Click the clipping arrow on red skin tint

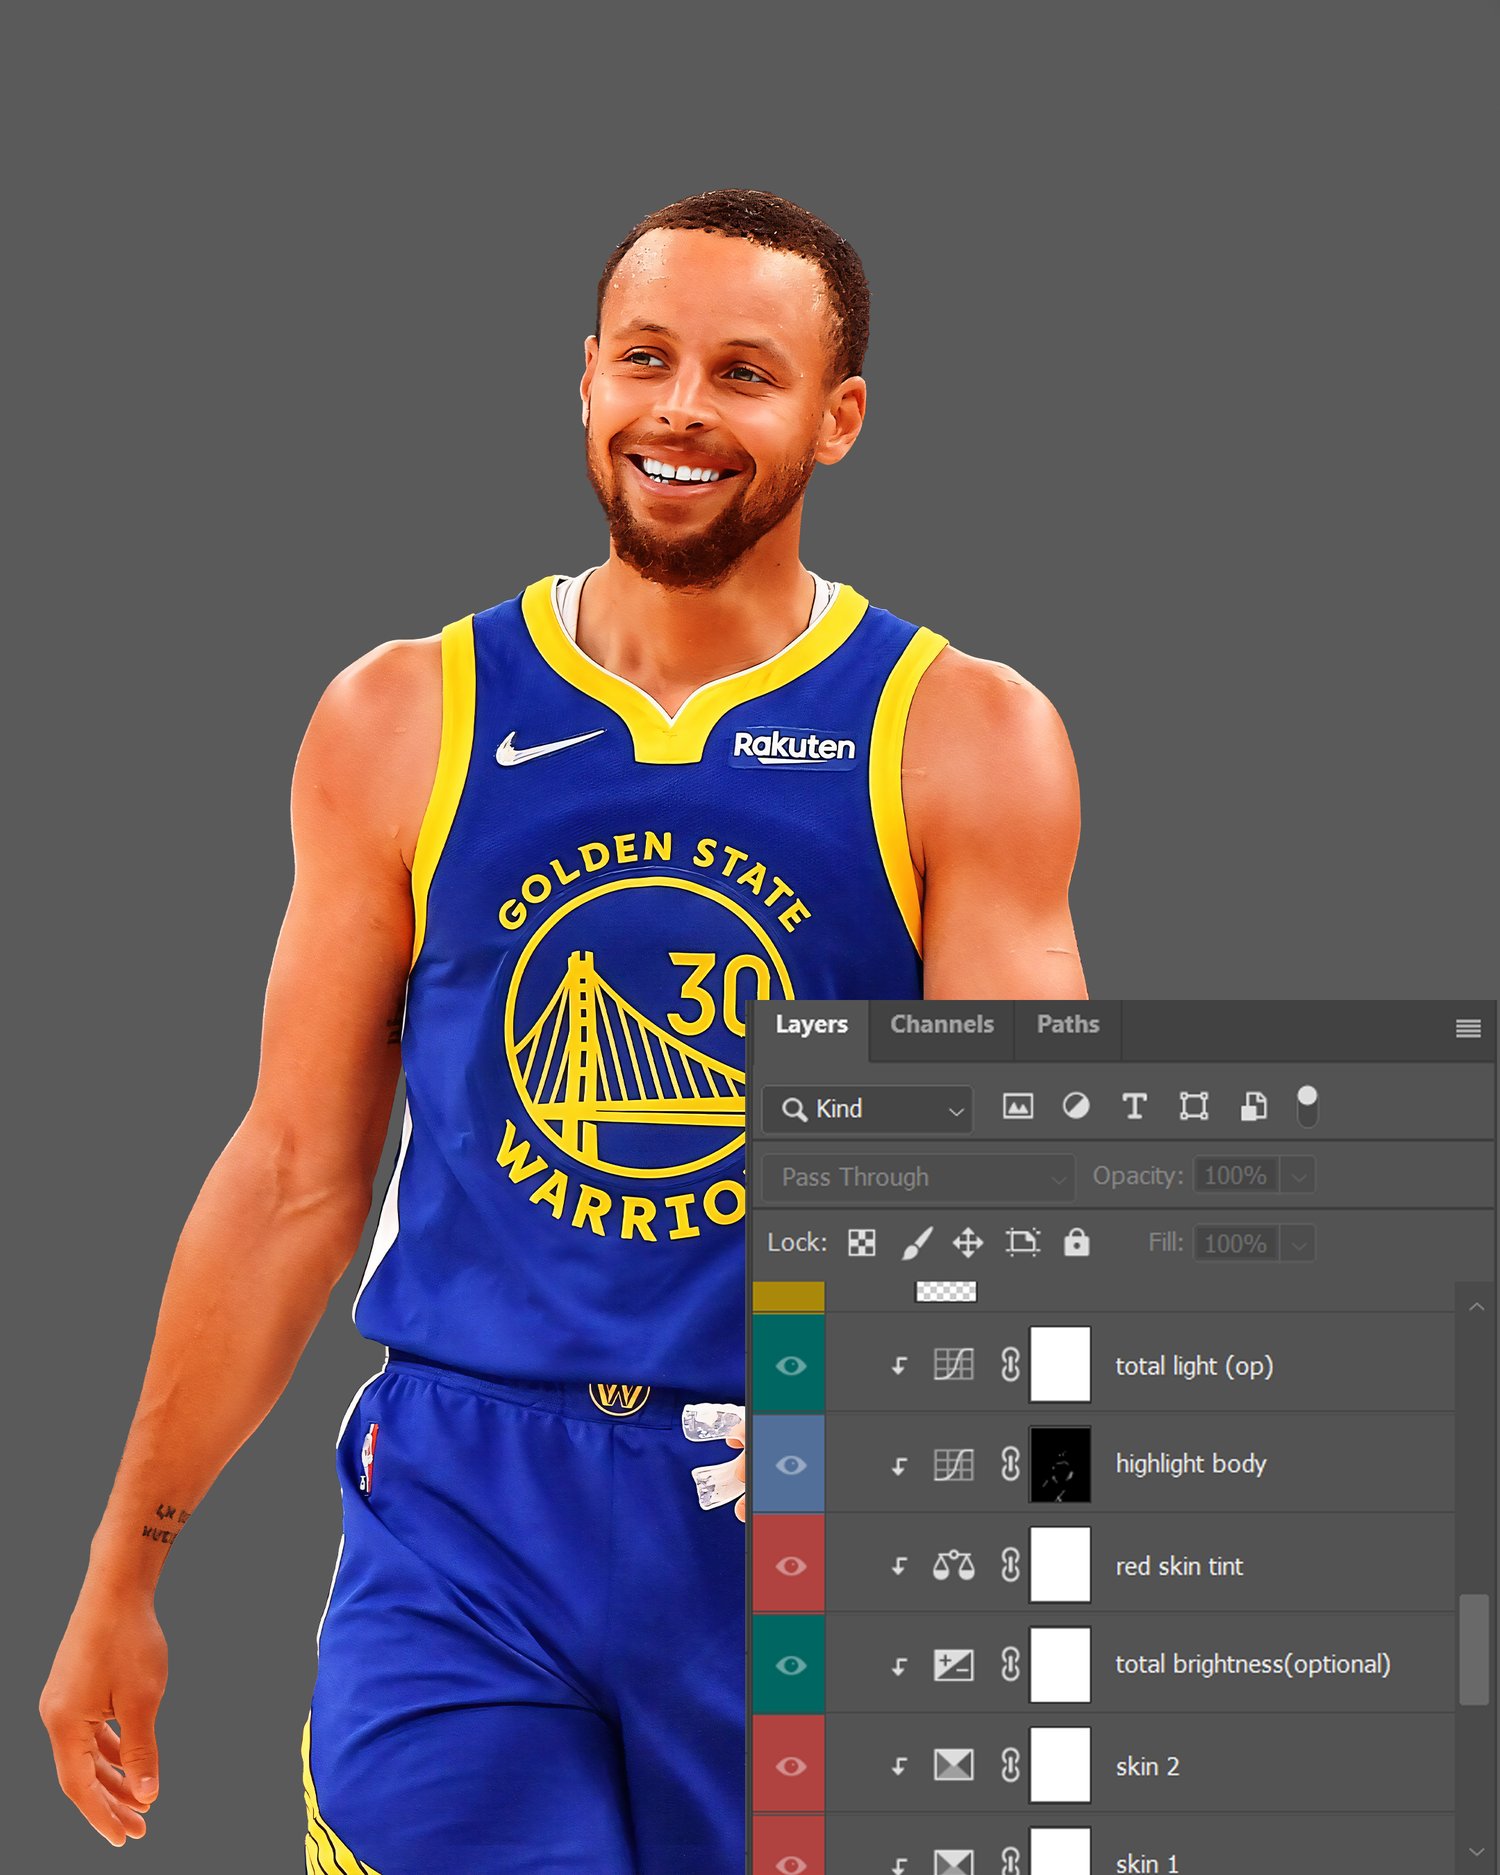pos(899,1566)
